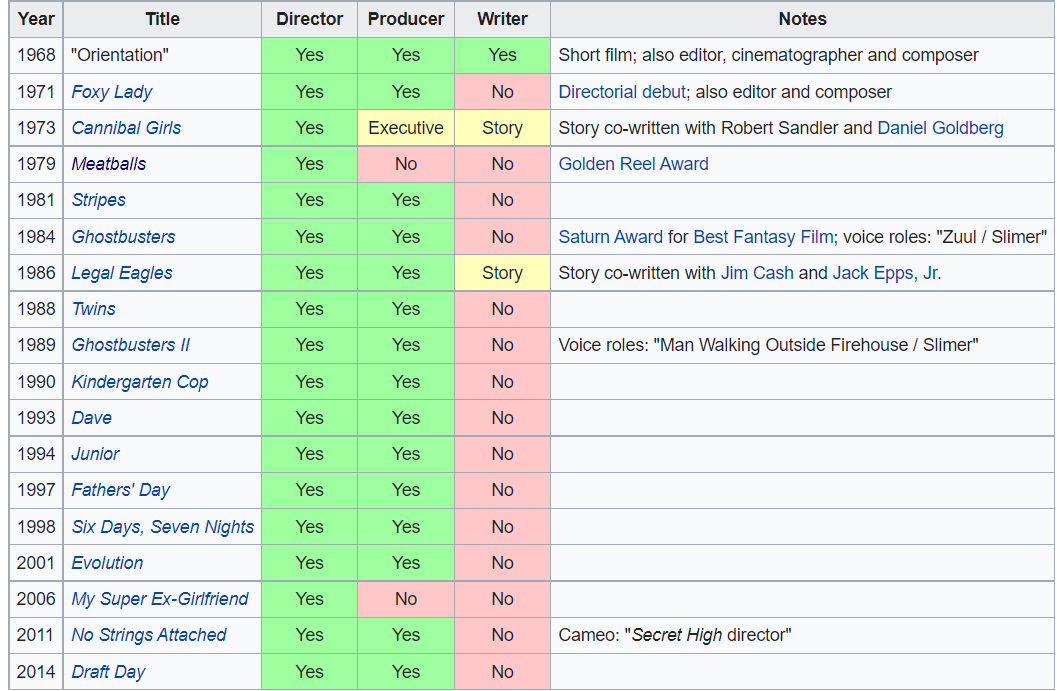Screen dimensions: 1057x691
Task: Open the Golden Reel Award link
Action: pyautogui.click(x=633, y=164)
